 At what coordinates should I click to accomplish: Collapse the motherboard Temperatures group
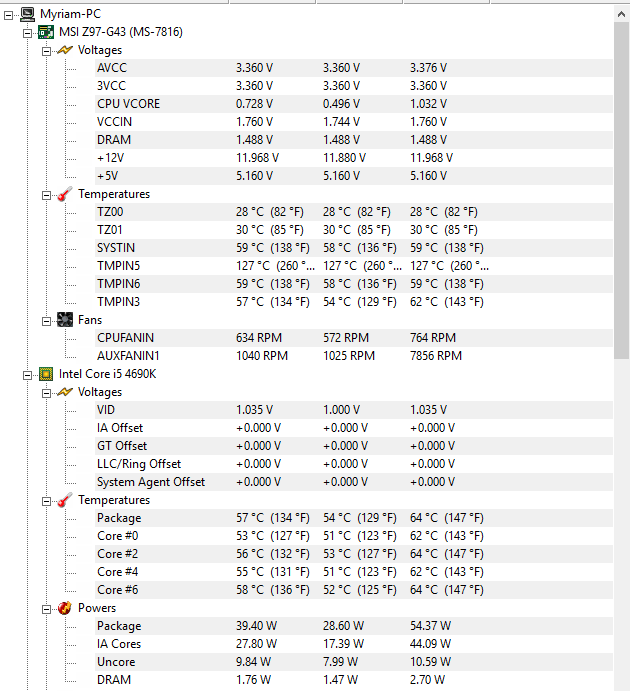point(46,195)
